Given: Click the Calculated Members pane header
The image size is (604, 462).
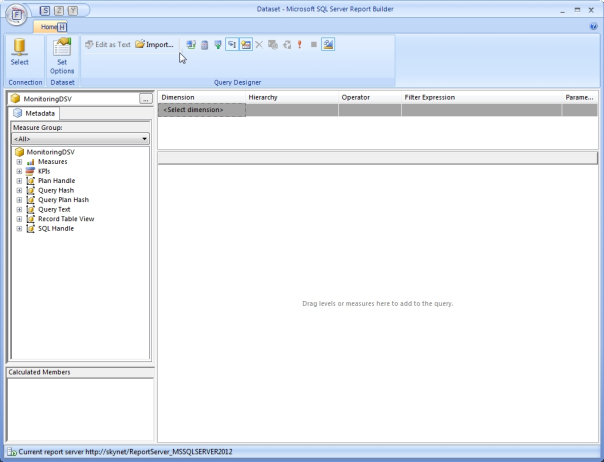Looking at the screenshot, I should (x=81, y=373).
